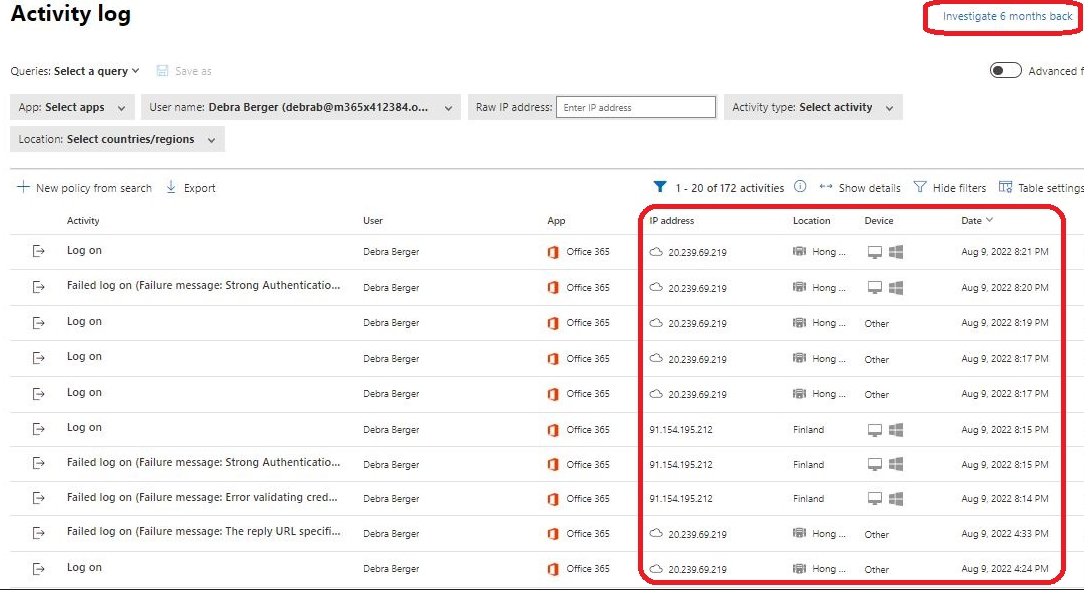Open Failed log on Strong Authentication at 8:20 PM
The image size is (1084, 590).
[203, 285]
